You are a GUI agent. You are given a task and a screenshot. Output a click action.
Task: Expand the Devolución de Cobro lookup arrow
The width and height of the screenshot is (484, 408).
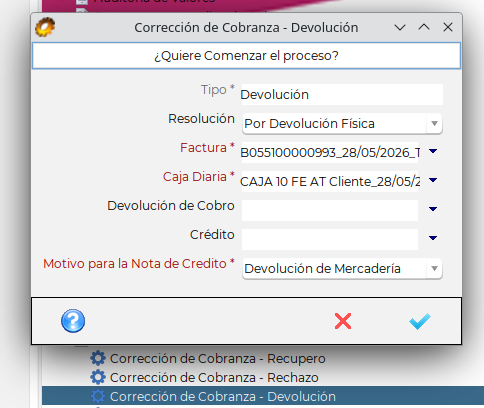point(433,209)
